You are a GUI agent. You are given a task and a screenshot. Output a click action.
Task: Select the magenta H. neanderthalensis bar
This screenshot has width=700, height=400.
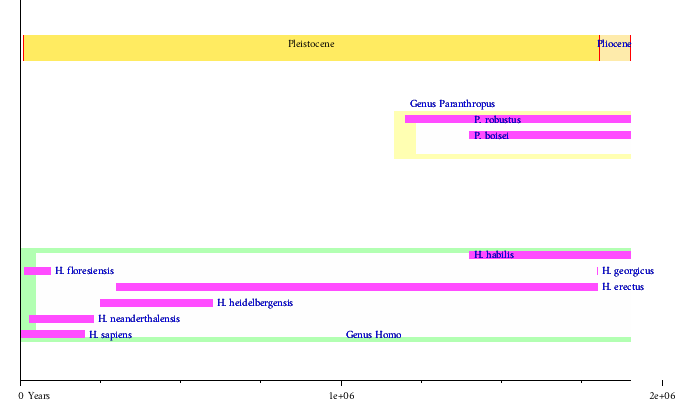62,319
